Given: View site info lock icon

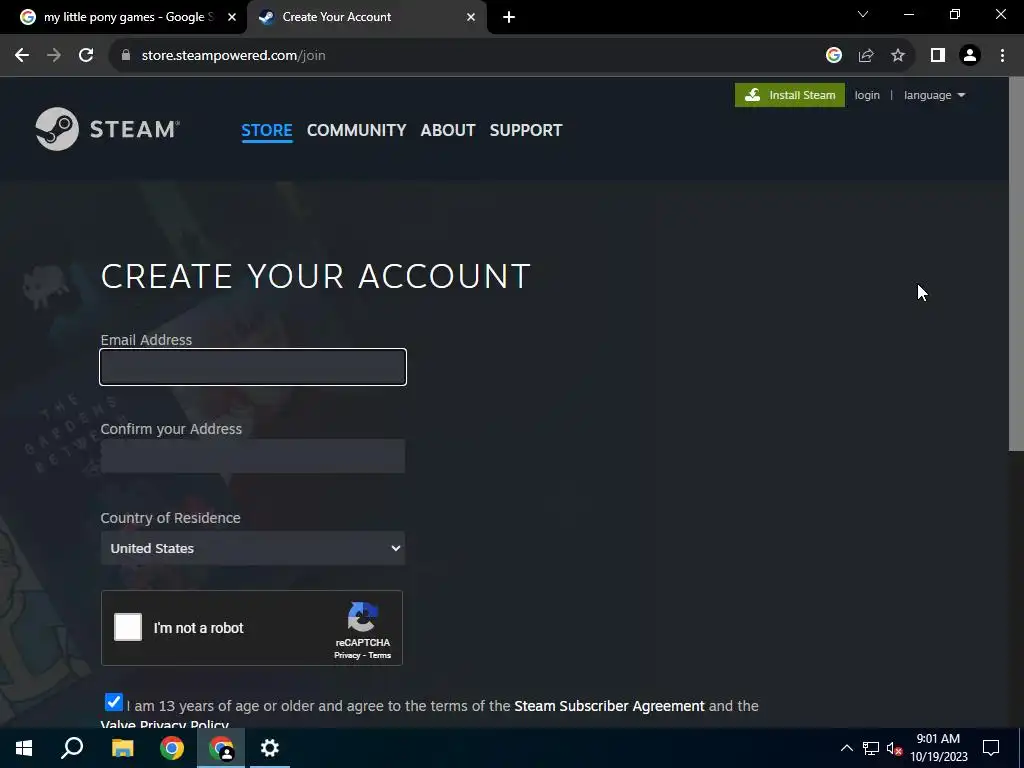Looking at the screenshot, I should (126, 56).
